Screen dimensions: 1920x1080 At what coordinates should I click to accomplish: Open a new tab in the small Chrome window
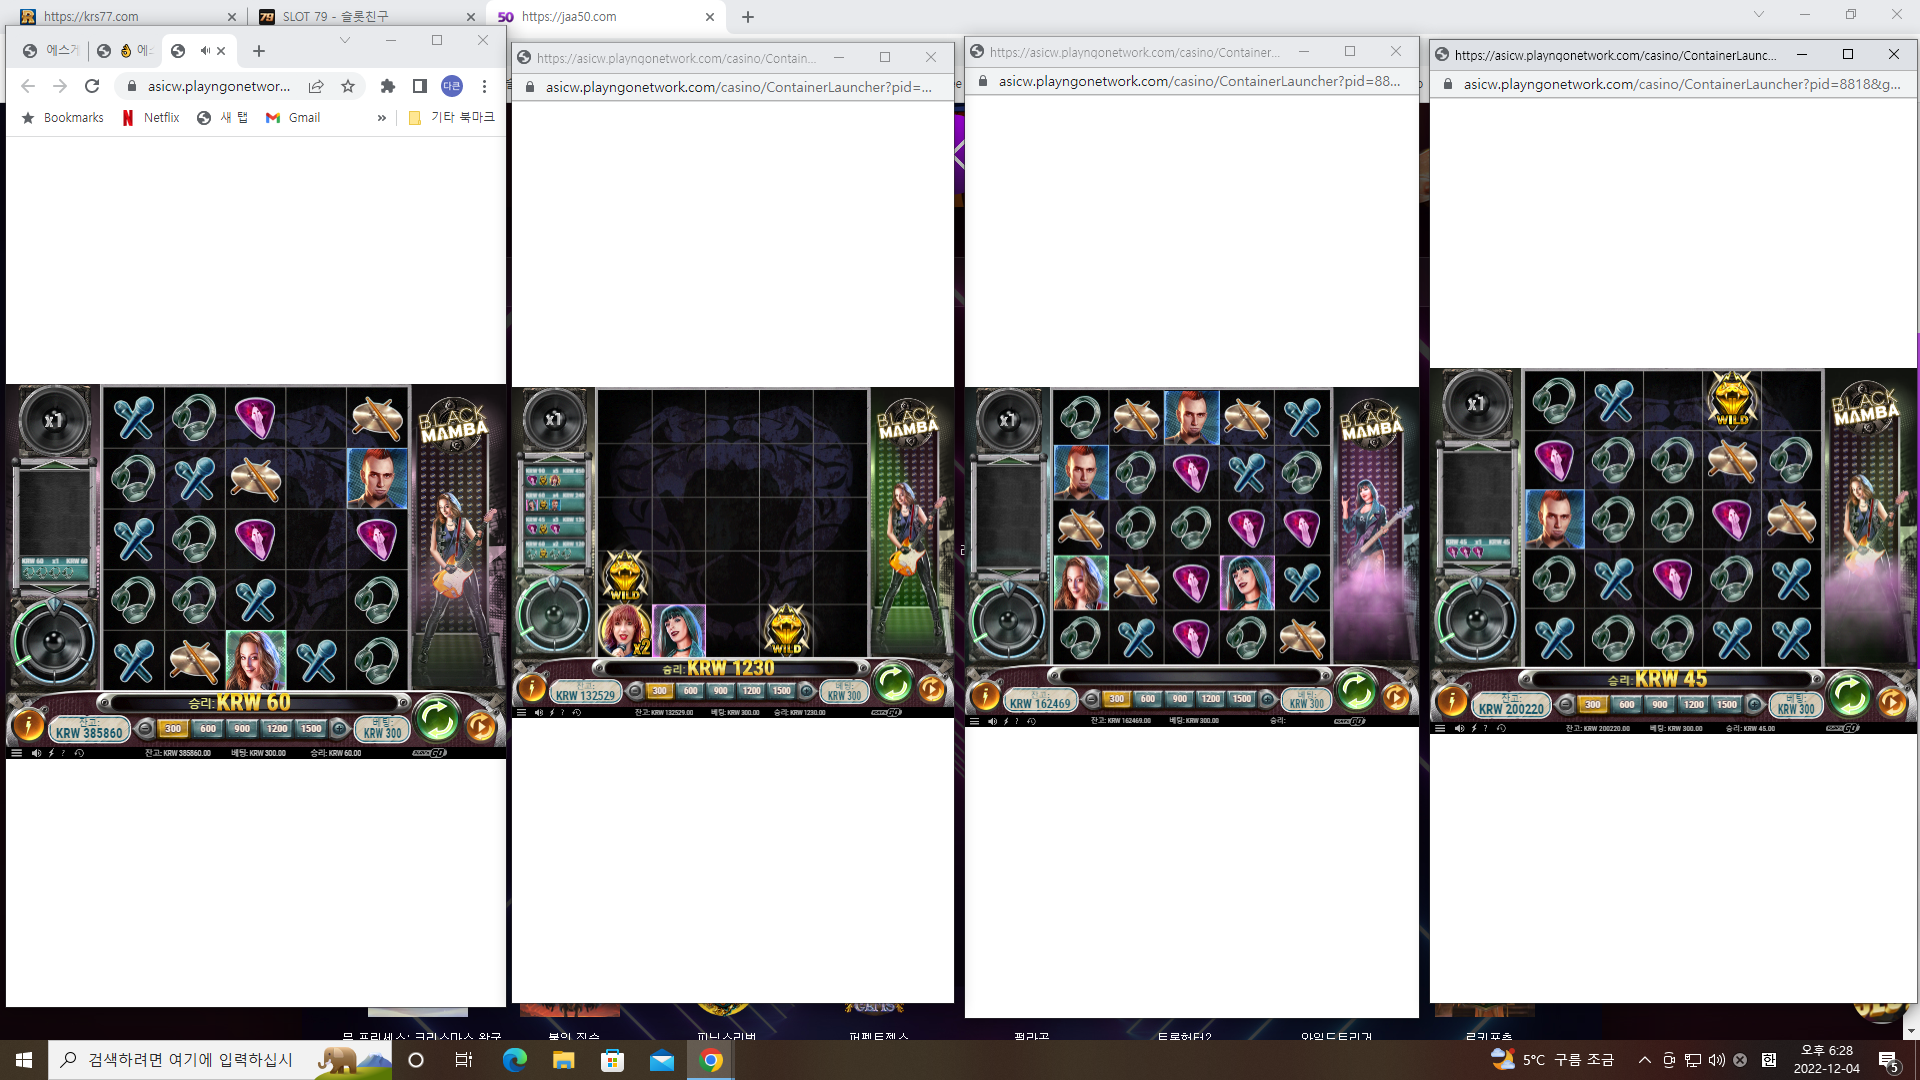[x=259, y=51]
